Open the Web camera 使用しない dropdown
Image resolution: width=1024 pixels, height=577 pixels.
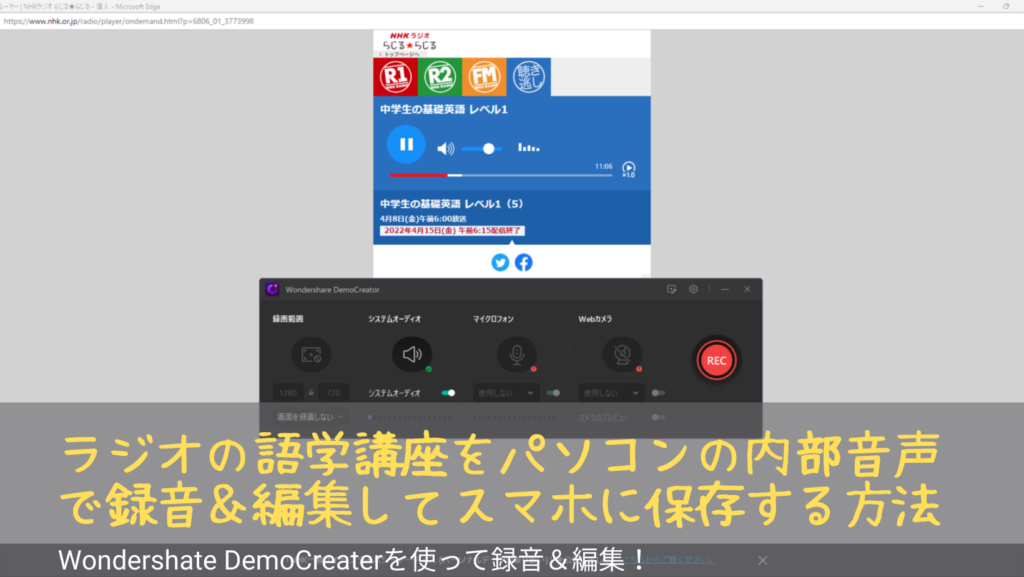click(x=611, y=393)
